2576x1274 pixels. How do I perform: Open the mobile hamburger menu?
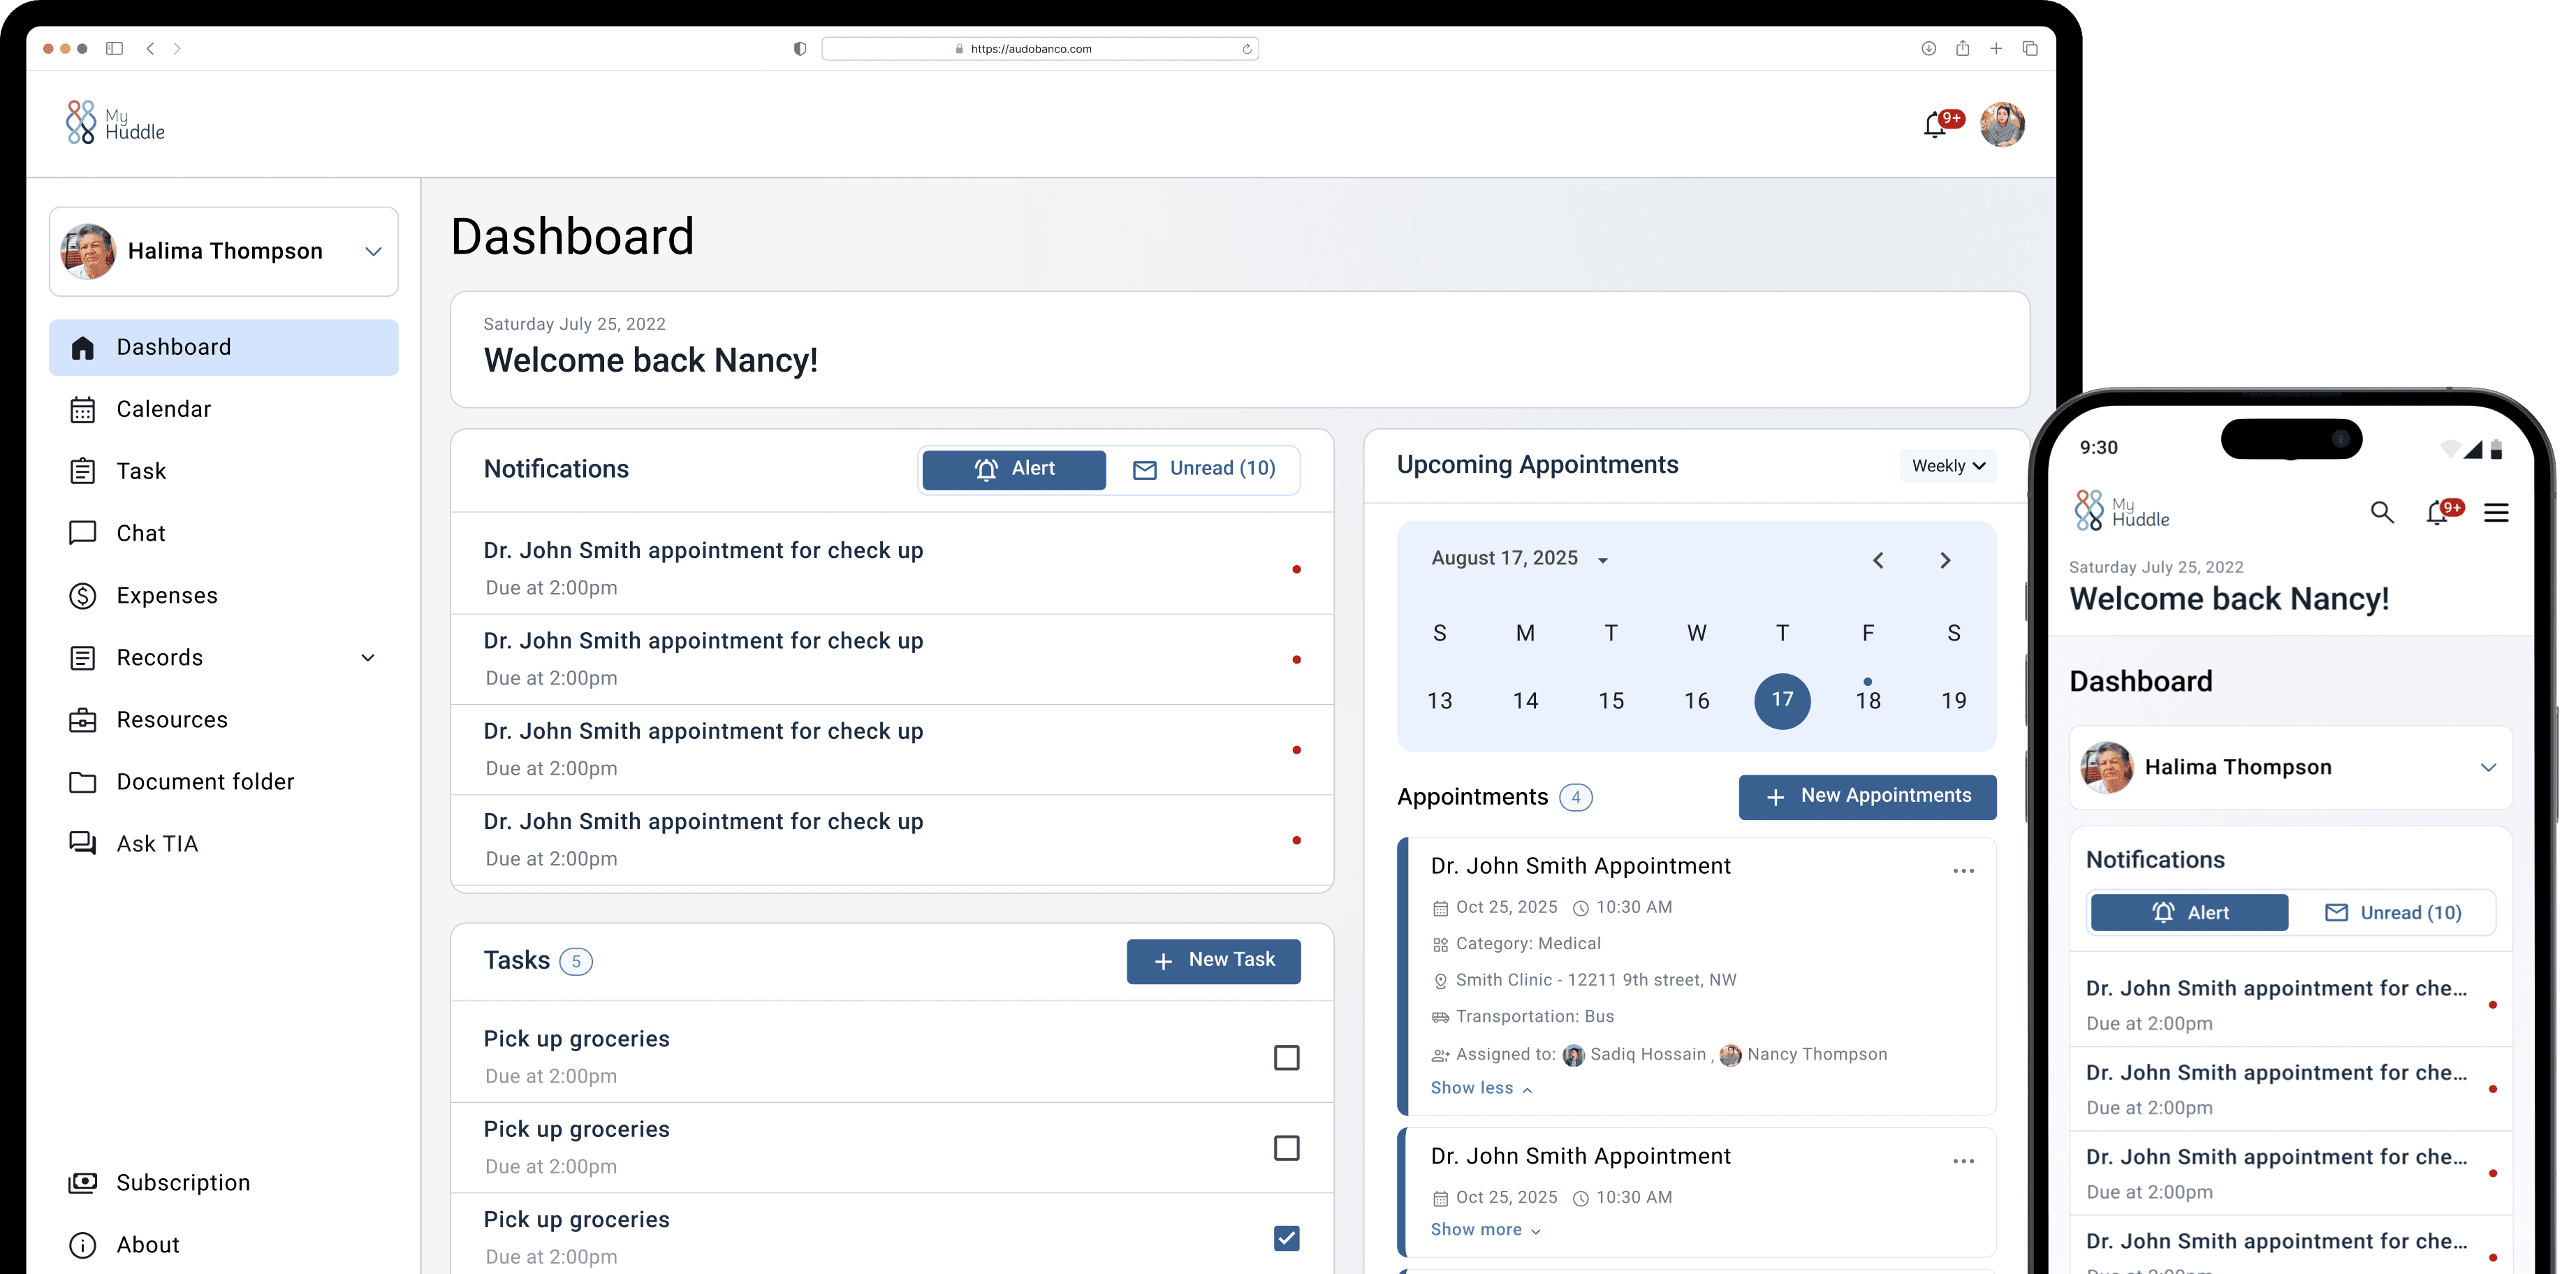point(2496,513)
